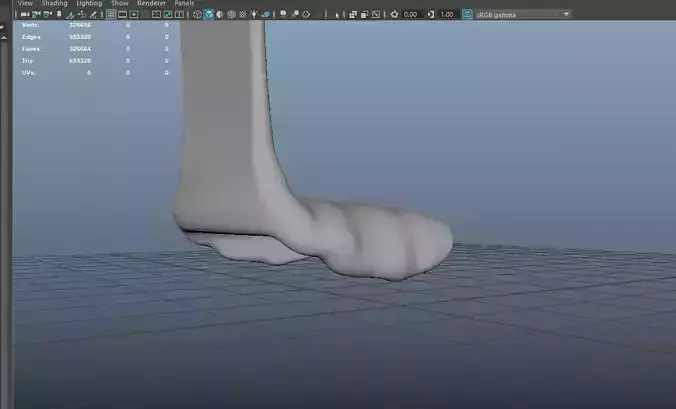Image resolution: width=676 pixels, height=409 pixels.
Task: Click the Isolate Select icon
Action: click(x=337, y=15)
